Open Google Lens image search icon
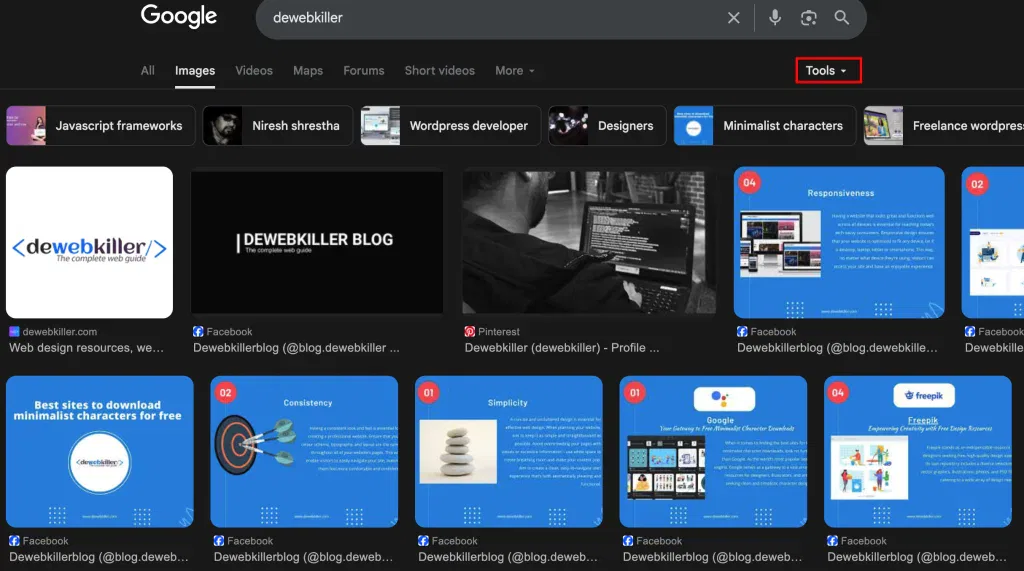Viewport: 1024px width, 571px height. [x=808, y=18]
